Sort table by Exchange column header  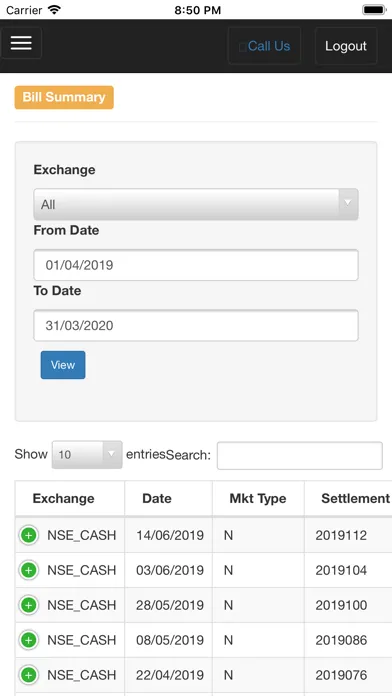(x=70, y=498)
